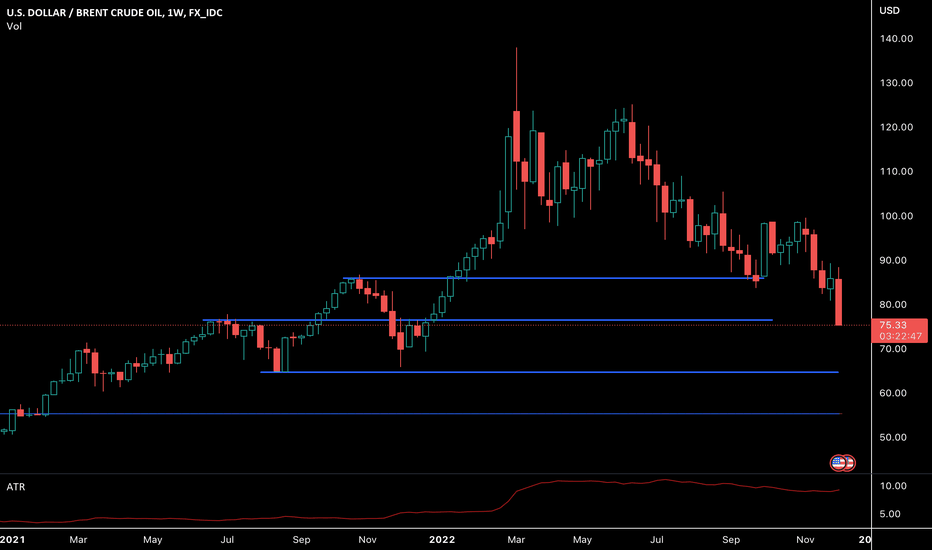
Task: Click the first Nov label on the time axis
Action: (x=367, y=539)
